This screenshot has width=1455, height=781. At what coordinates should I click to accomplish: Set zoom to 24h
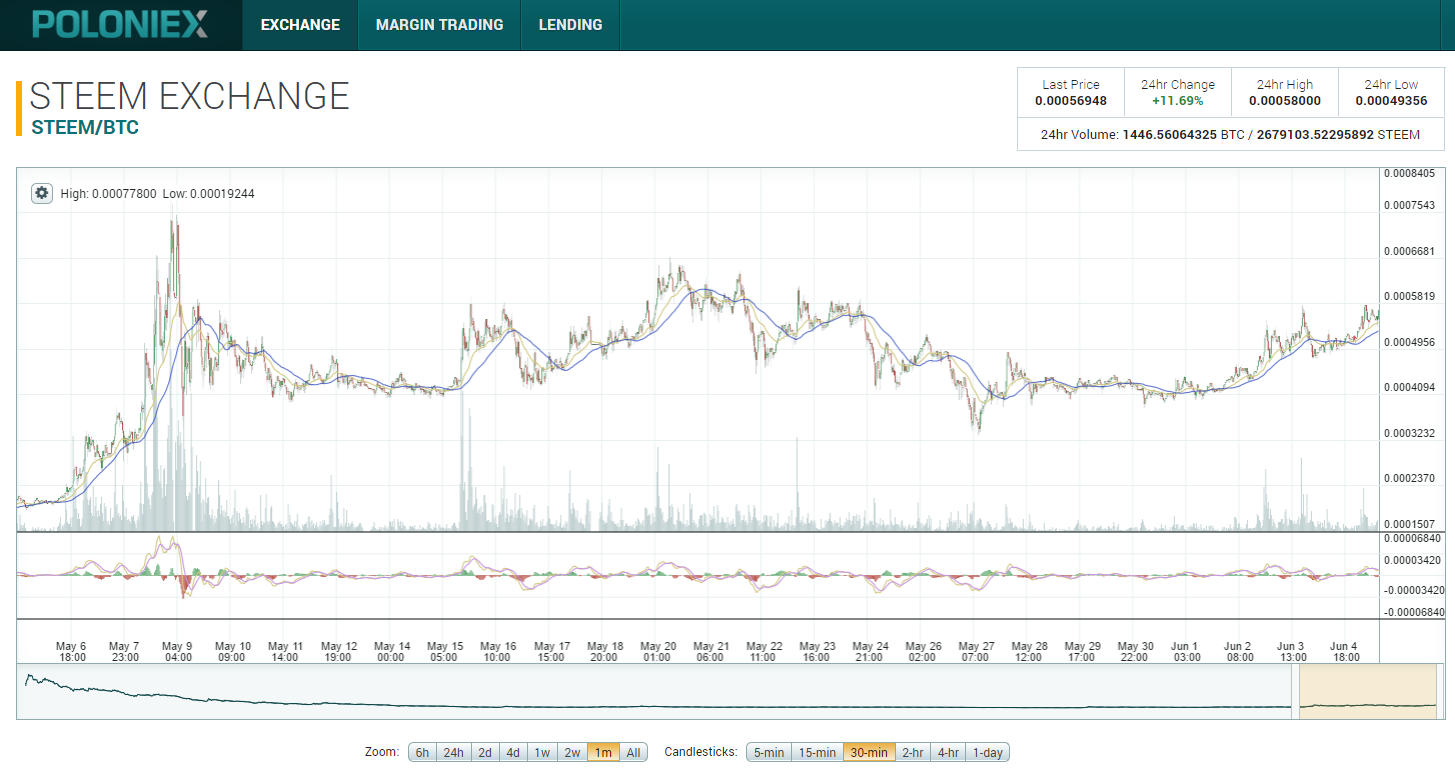[x=454, y=752]
